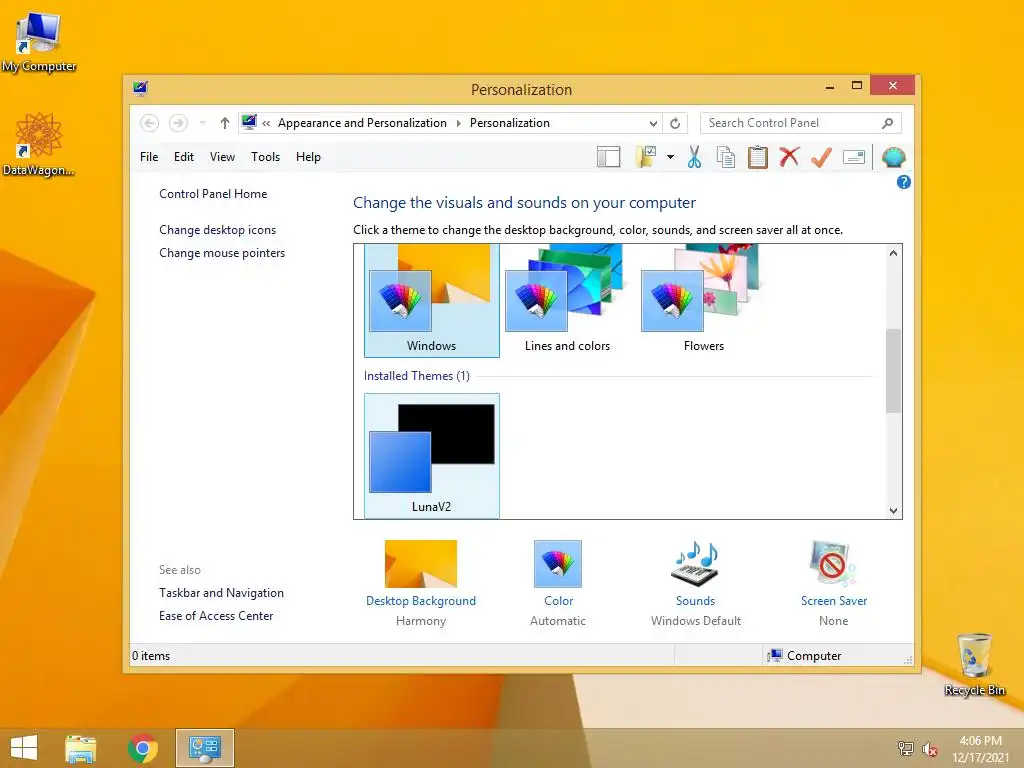Click the theme list scroll down arrow
Viewport: 1024px width, 768px height.
click(893, 511)
